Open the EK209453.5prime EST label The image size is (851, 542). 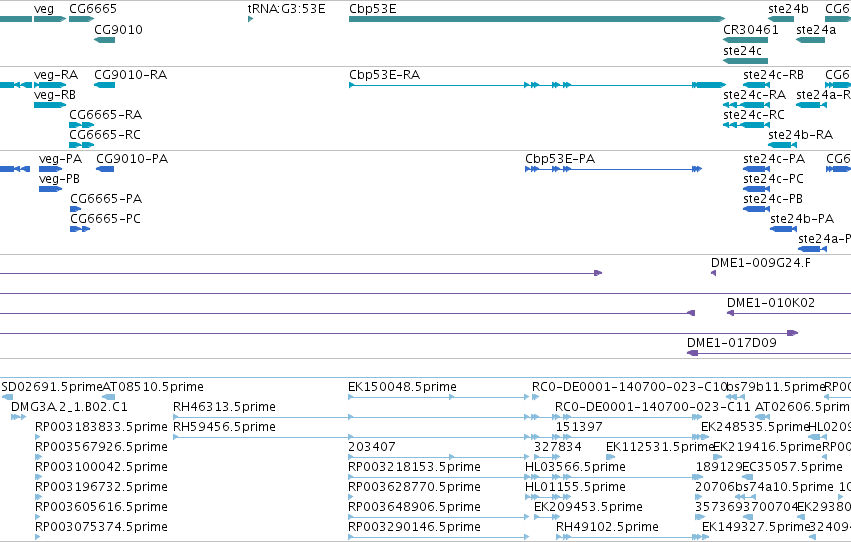pyautogui.click(x=588, y=507)
